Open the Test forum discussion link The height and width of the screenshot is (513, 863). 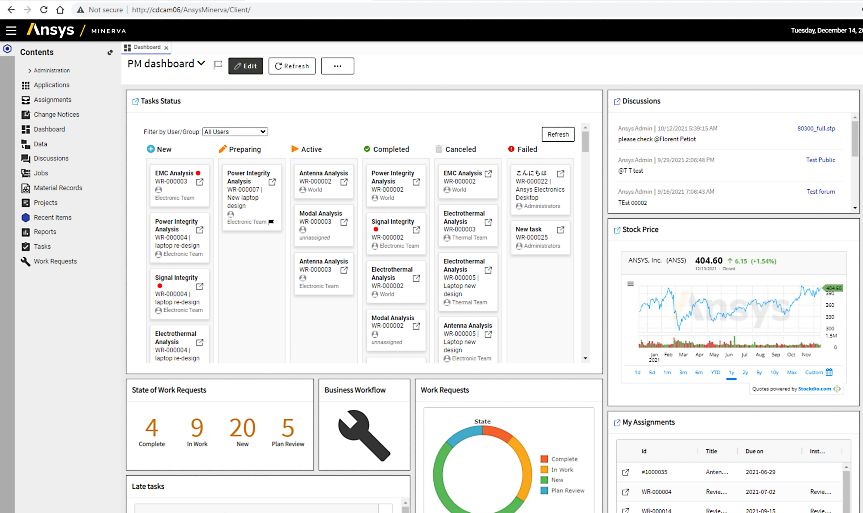(x=821, y=192)
